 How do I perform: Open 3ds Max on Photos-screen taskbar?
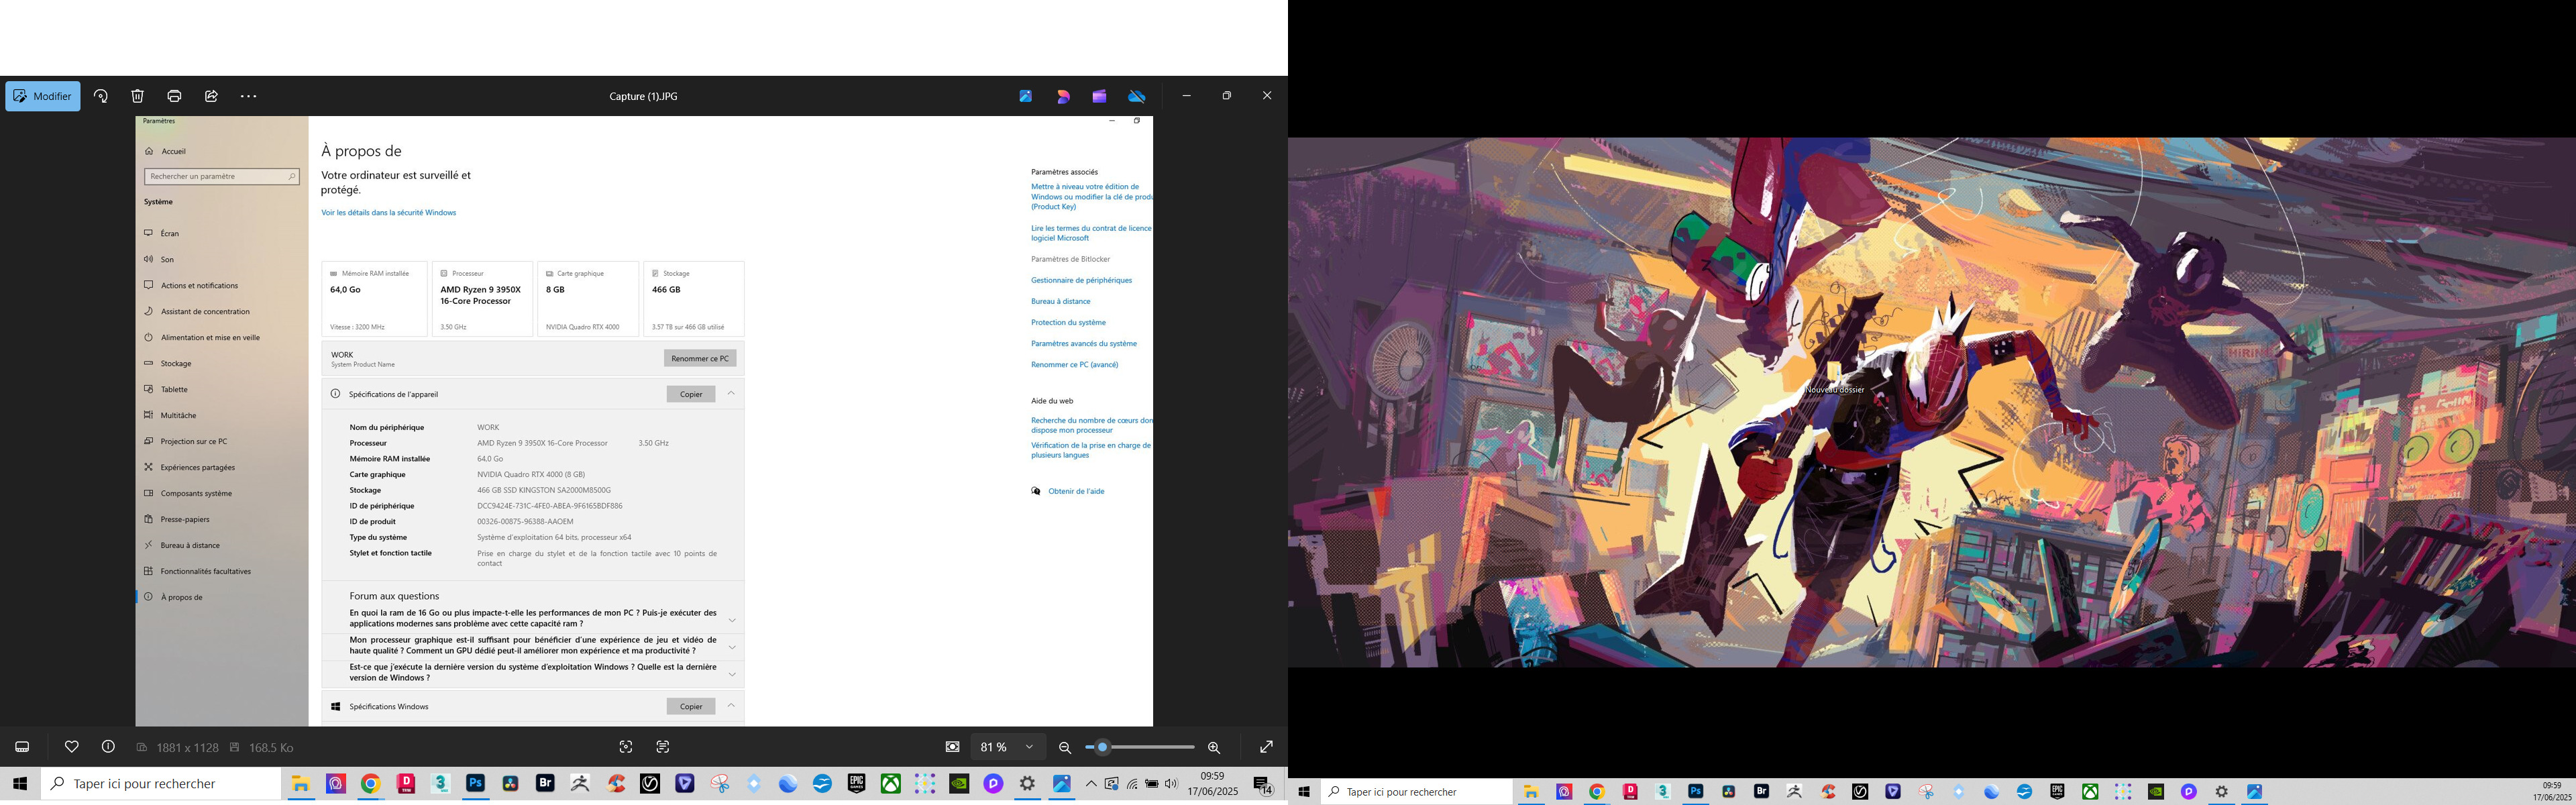tap(440, 784)
